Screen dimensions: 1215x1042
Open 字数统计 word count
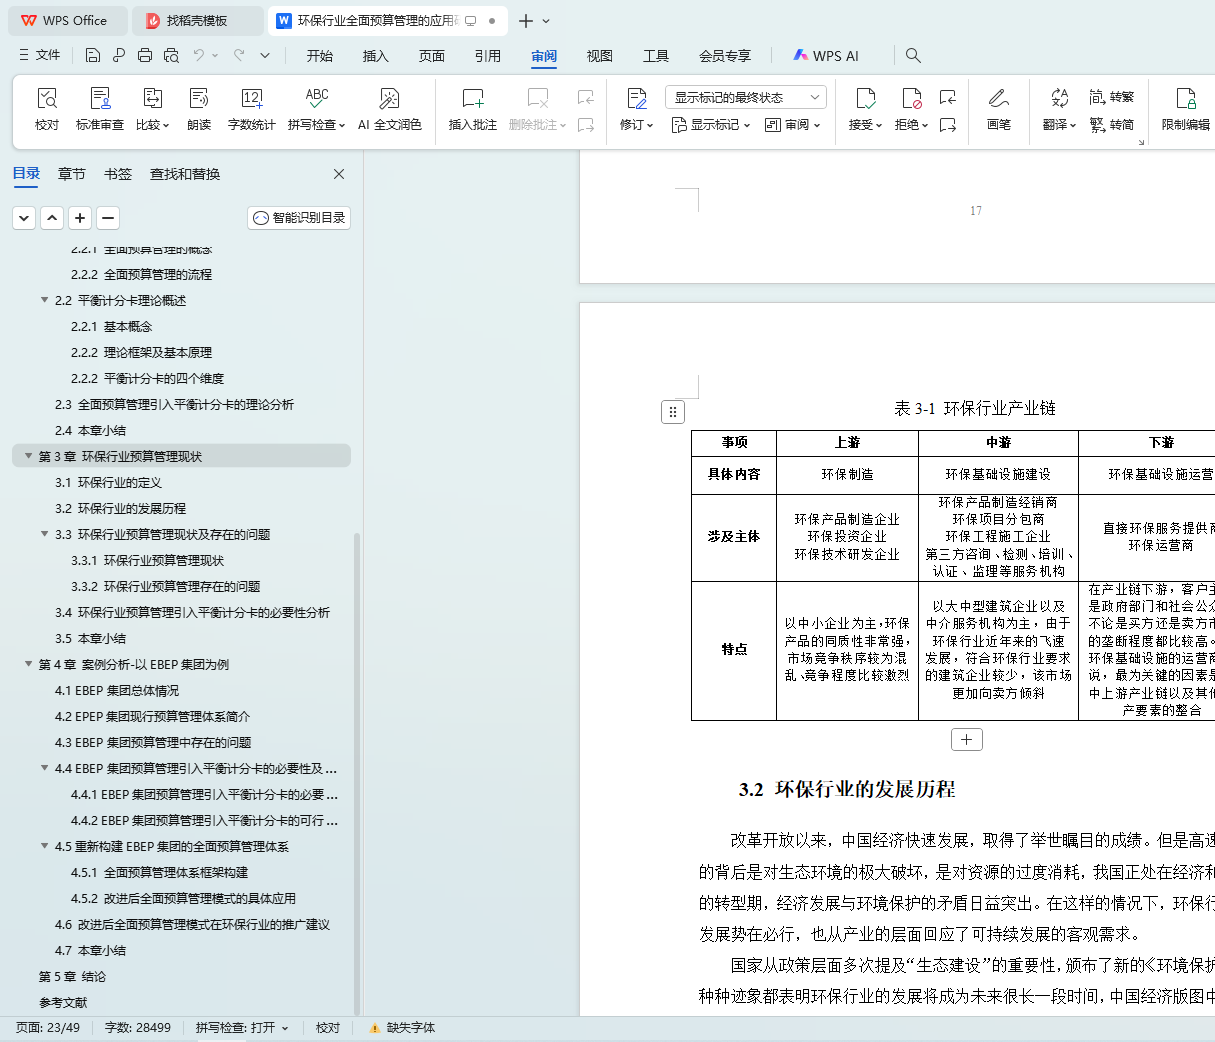click(x=252, y=109)
